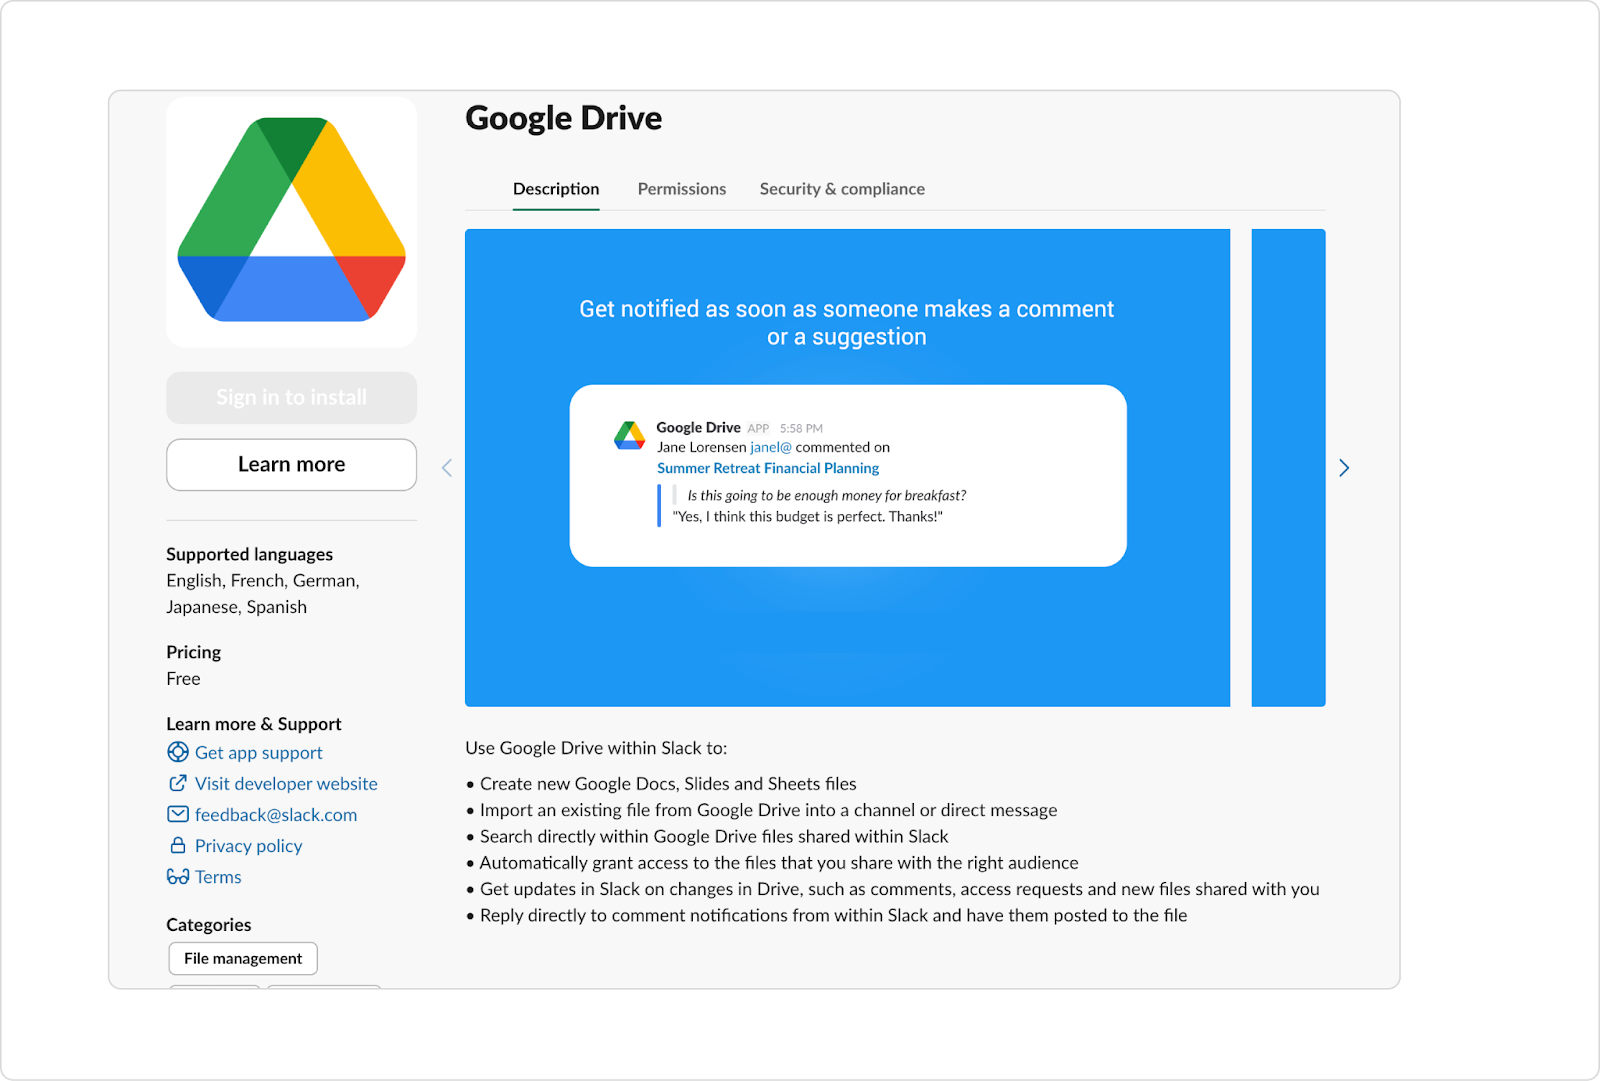Click the Categories heading
Screen dimensions: 1600x1081
[208, 925]
